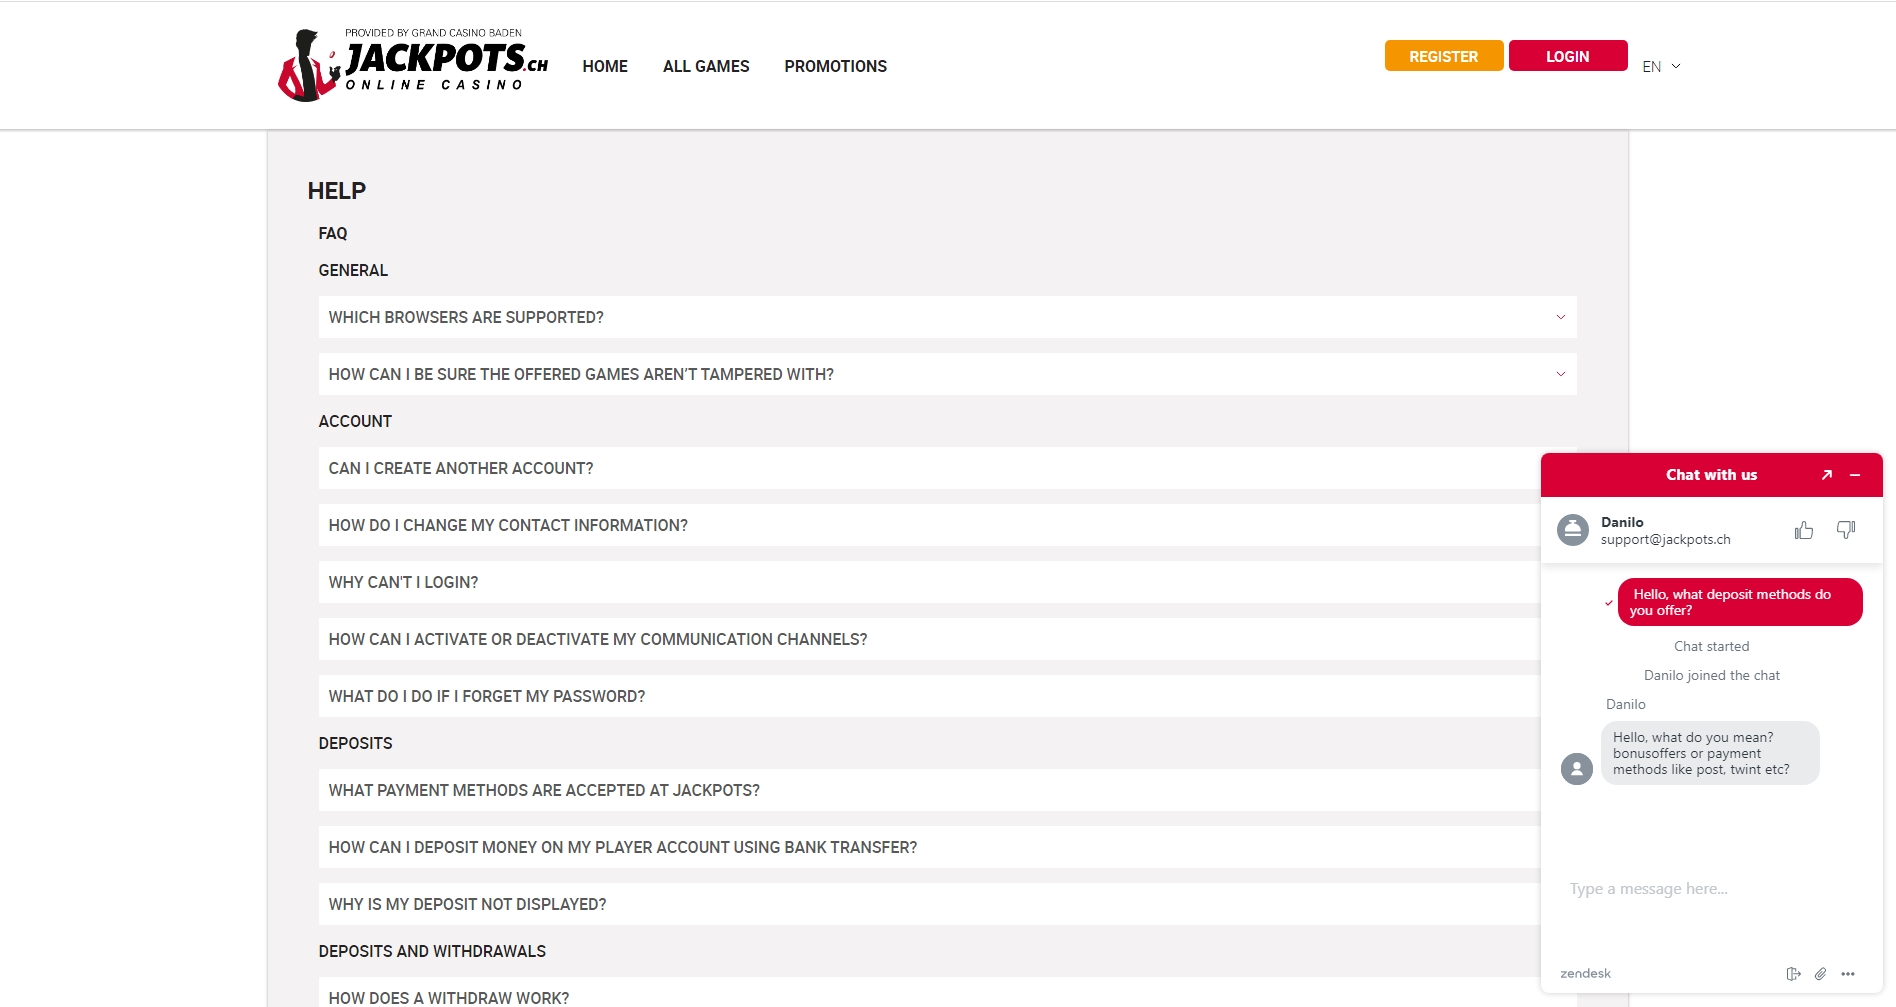Attach a file with paperclip icon

point(1821,974)
